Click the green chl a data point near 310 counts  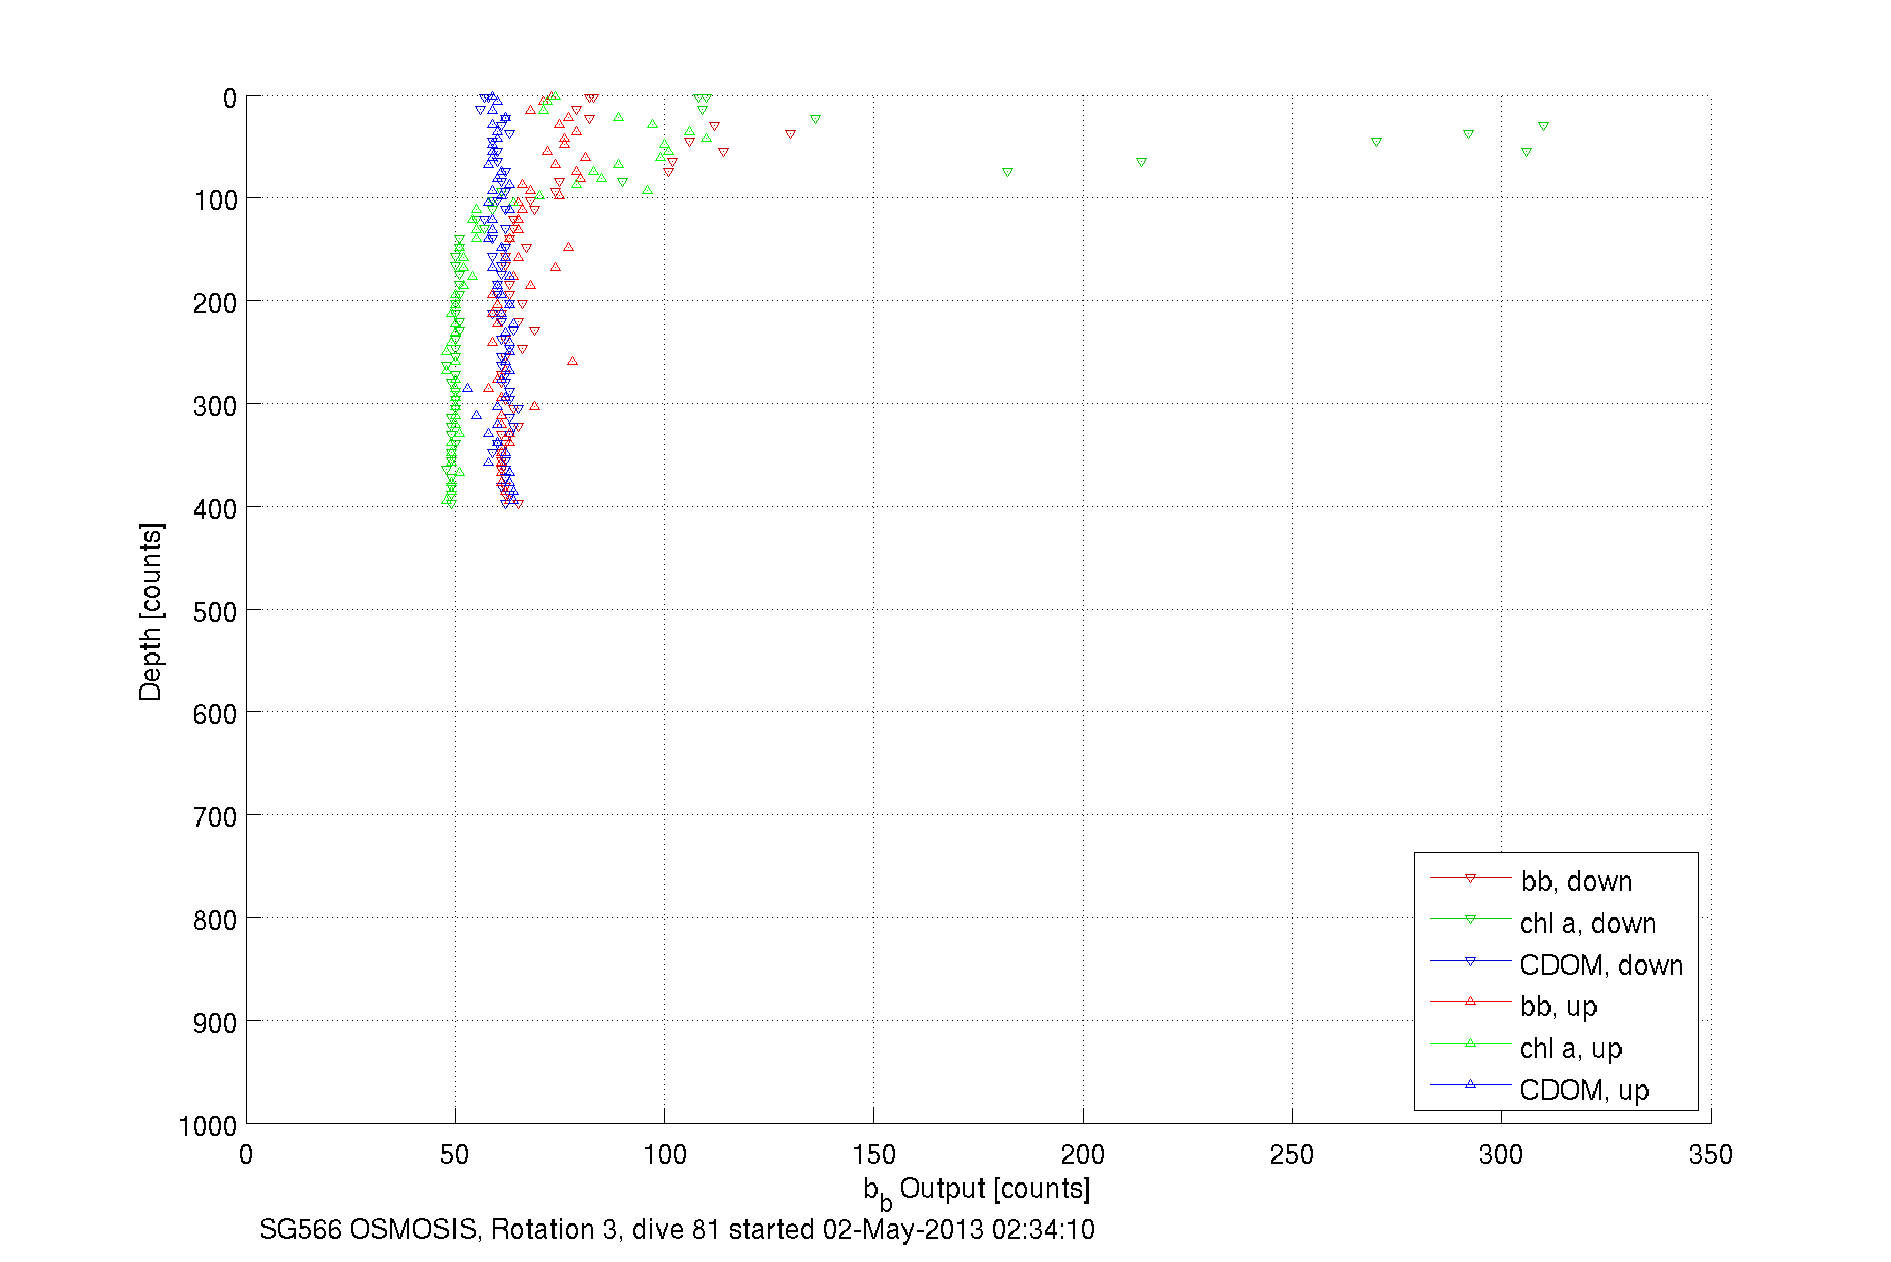[x=1543, y=127]
